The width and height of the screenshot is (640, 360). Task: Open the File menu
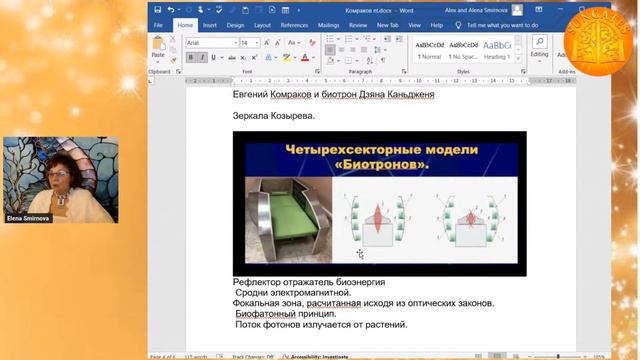(158, 25)
